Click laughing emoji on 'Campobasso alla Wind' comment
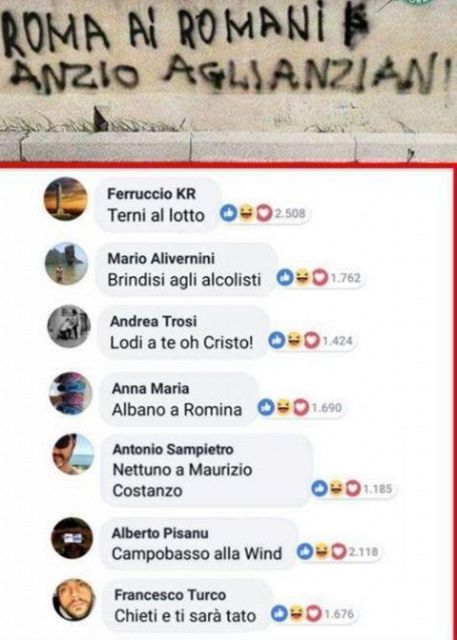457x640 pixels. point(322,552)
